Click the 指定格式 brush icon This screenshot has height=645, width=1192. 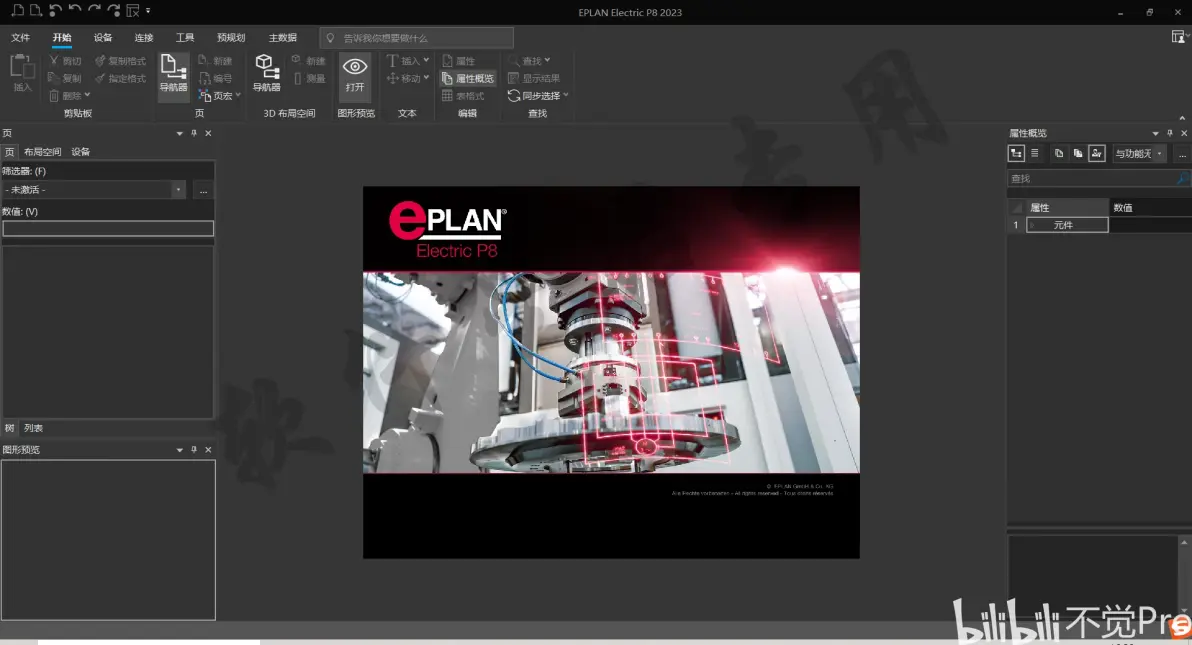(100, 78)
